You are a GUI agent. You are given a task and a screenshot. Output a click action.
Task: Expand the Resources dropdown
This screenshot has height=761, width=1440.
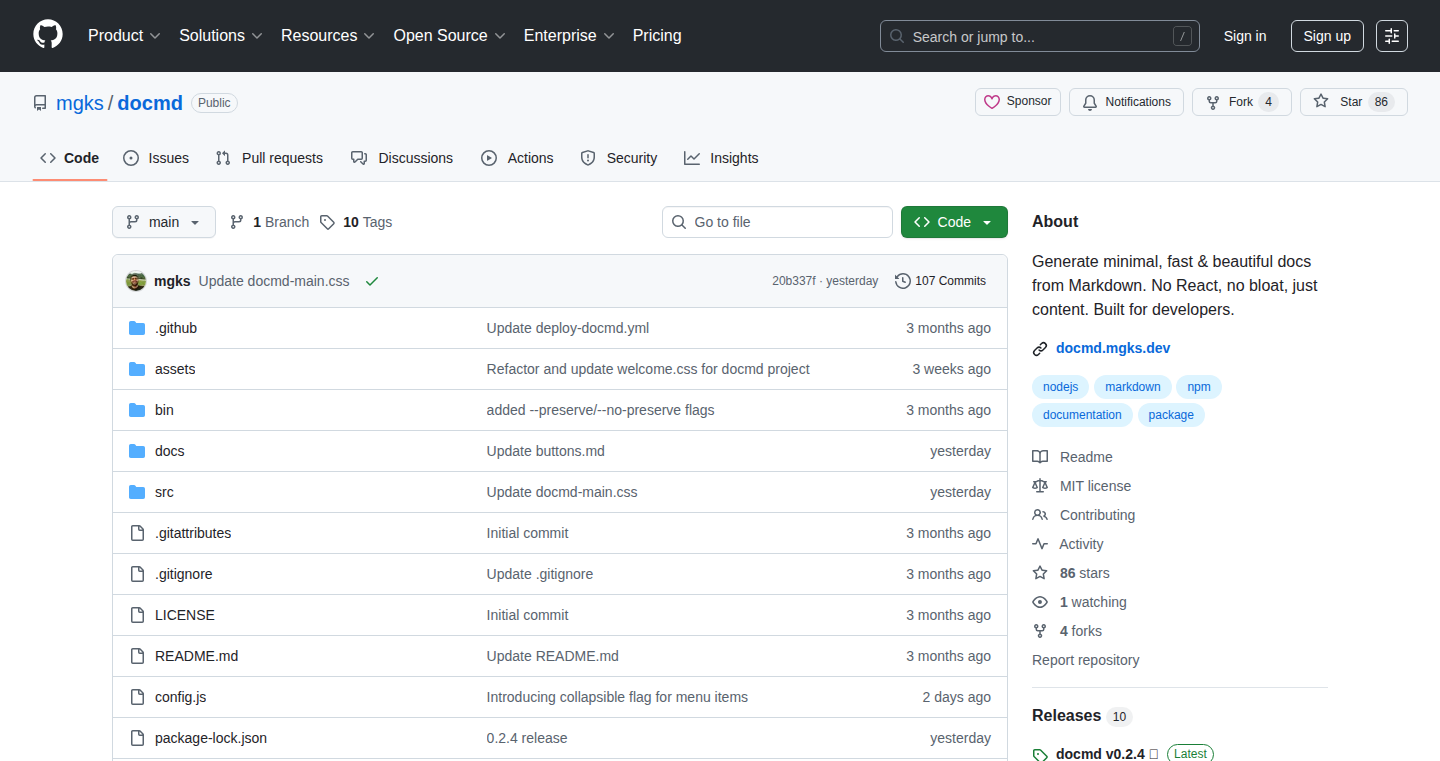(x=328, y=36)
